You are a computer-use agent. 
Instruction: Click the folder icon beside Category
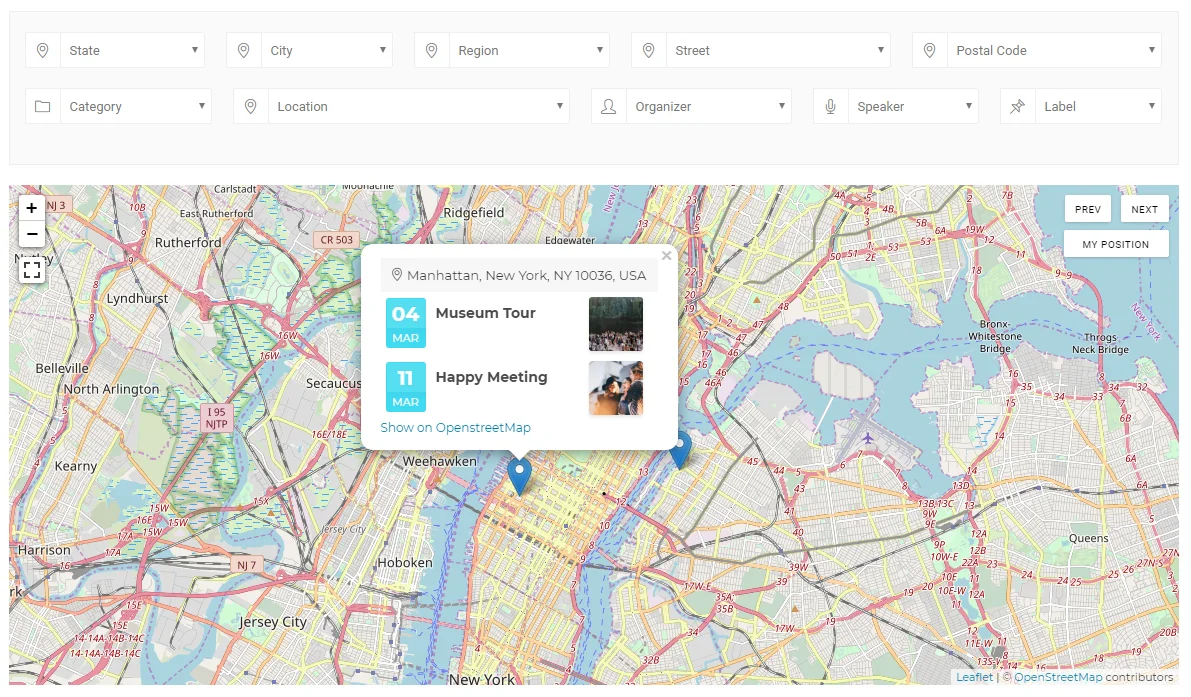(x=43, y=106)
